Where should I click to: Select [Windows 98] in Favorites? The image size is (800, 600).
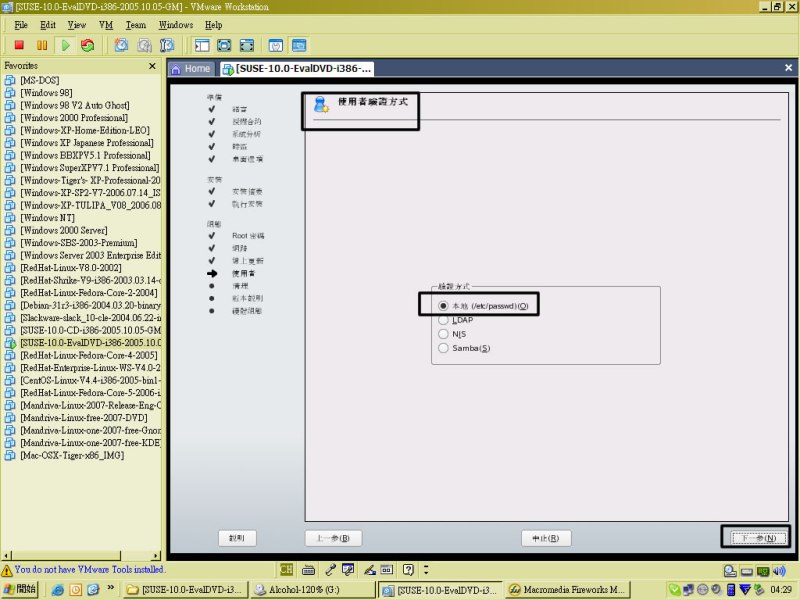click(x=46, y=93)
